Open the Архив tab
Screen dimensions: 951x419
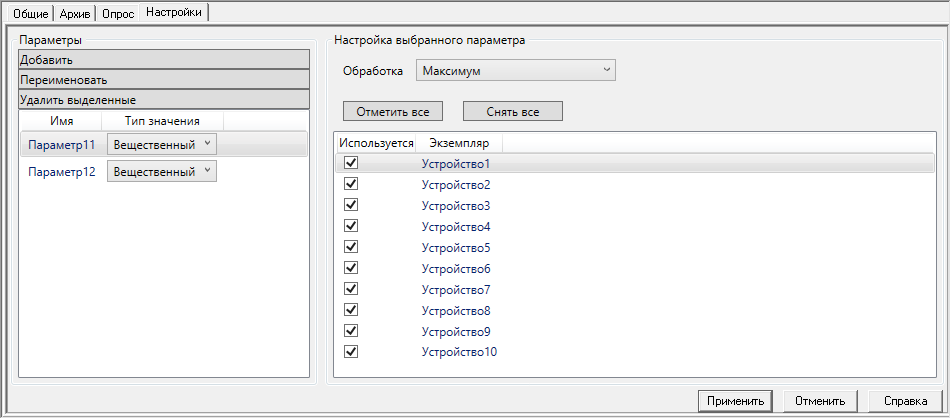[75, 14]
